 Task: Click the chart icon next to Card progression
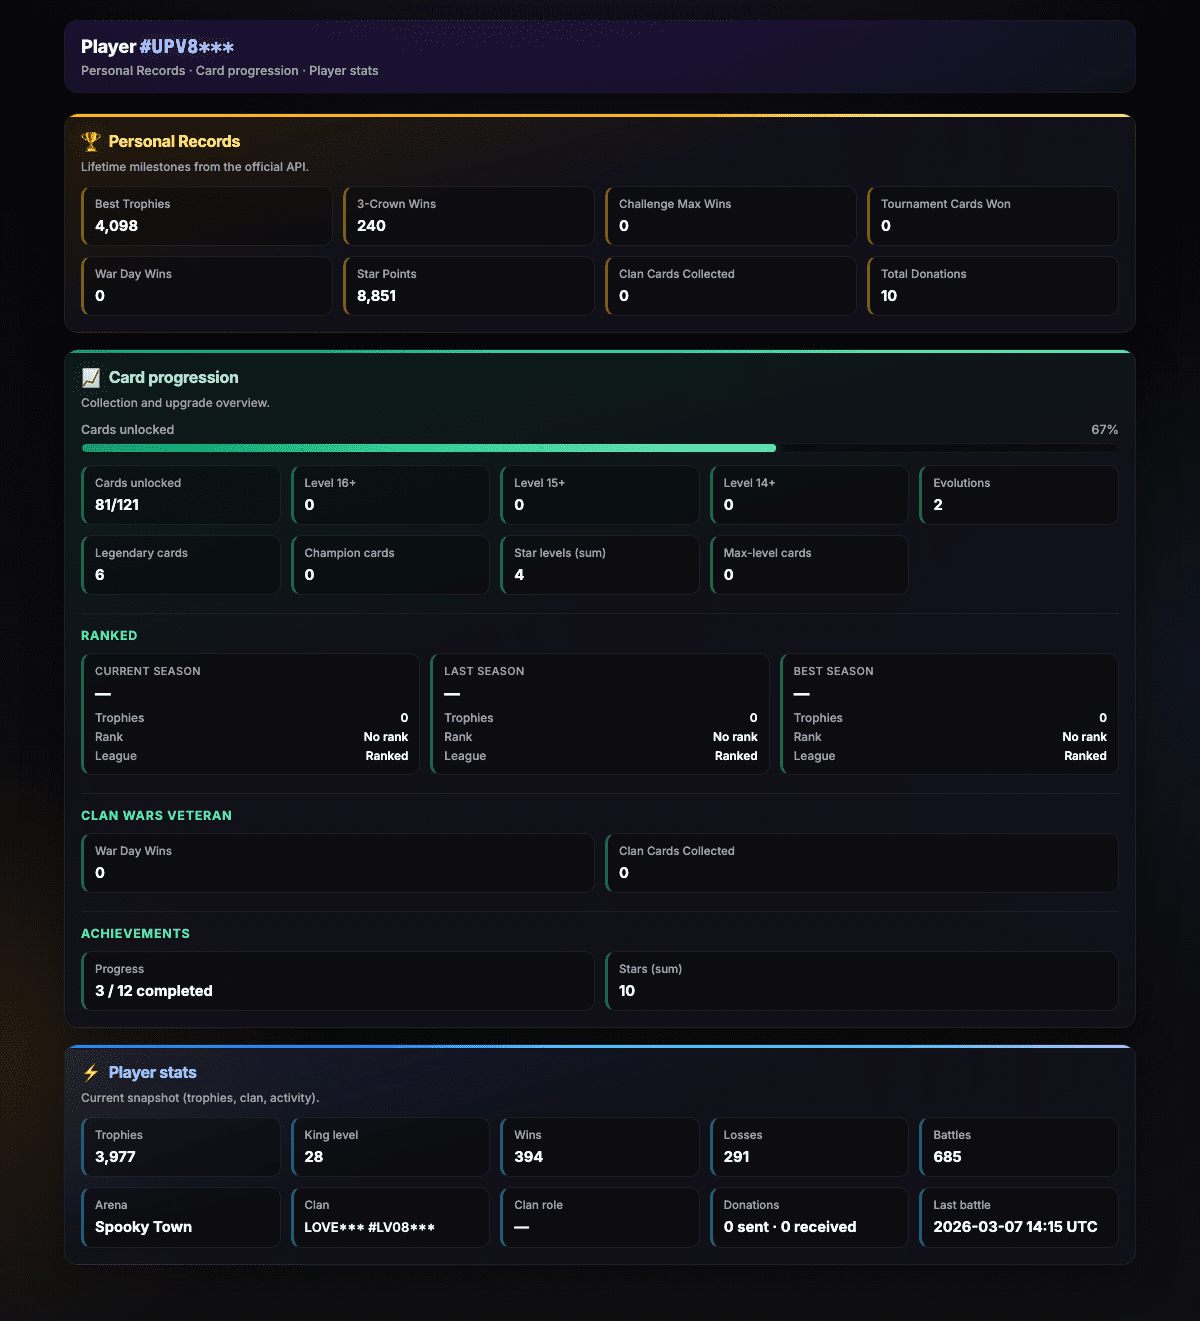91,378
